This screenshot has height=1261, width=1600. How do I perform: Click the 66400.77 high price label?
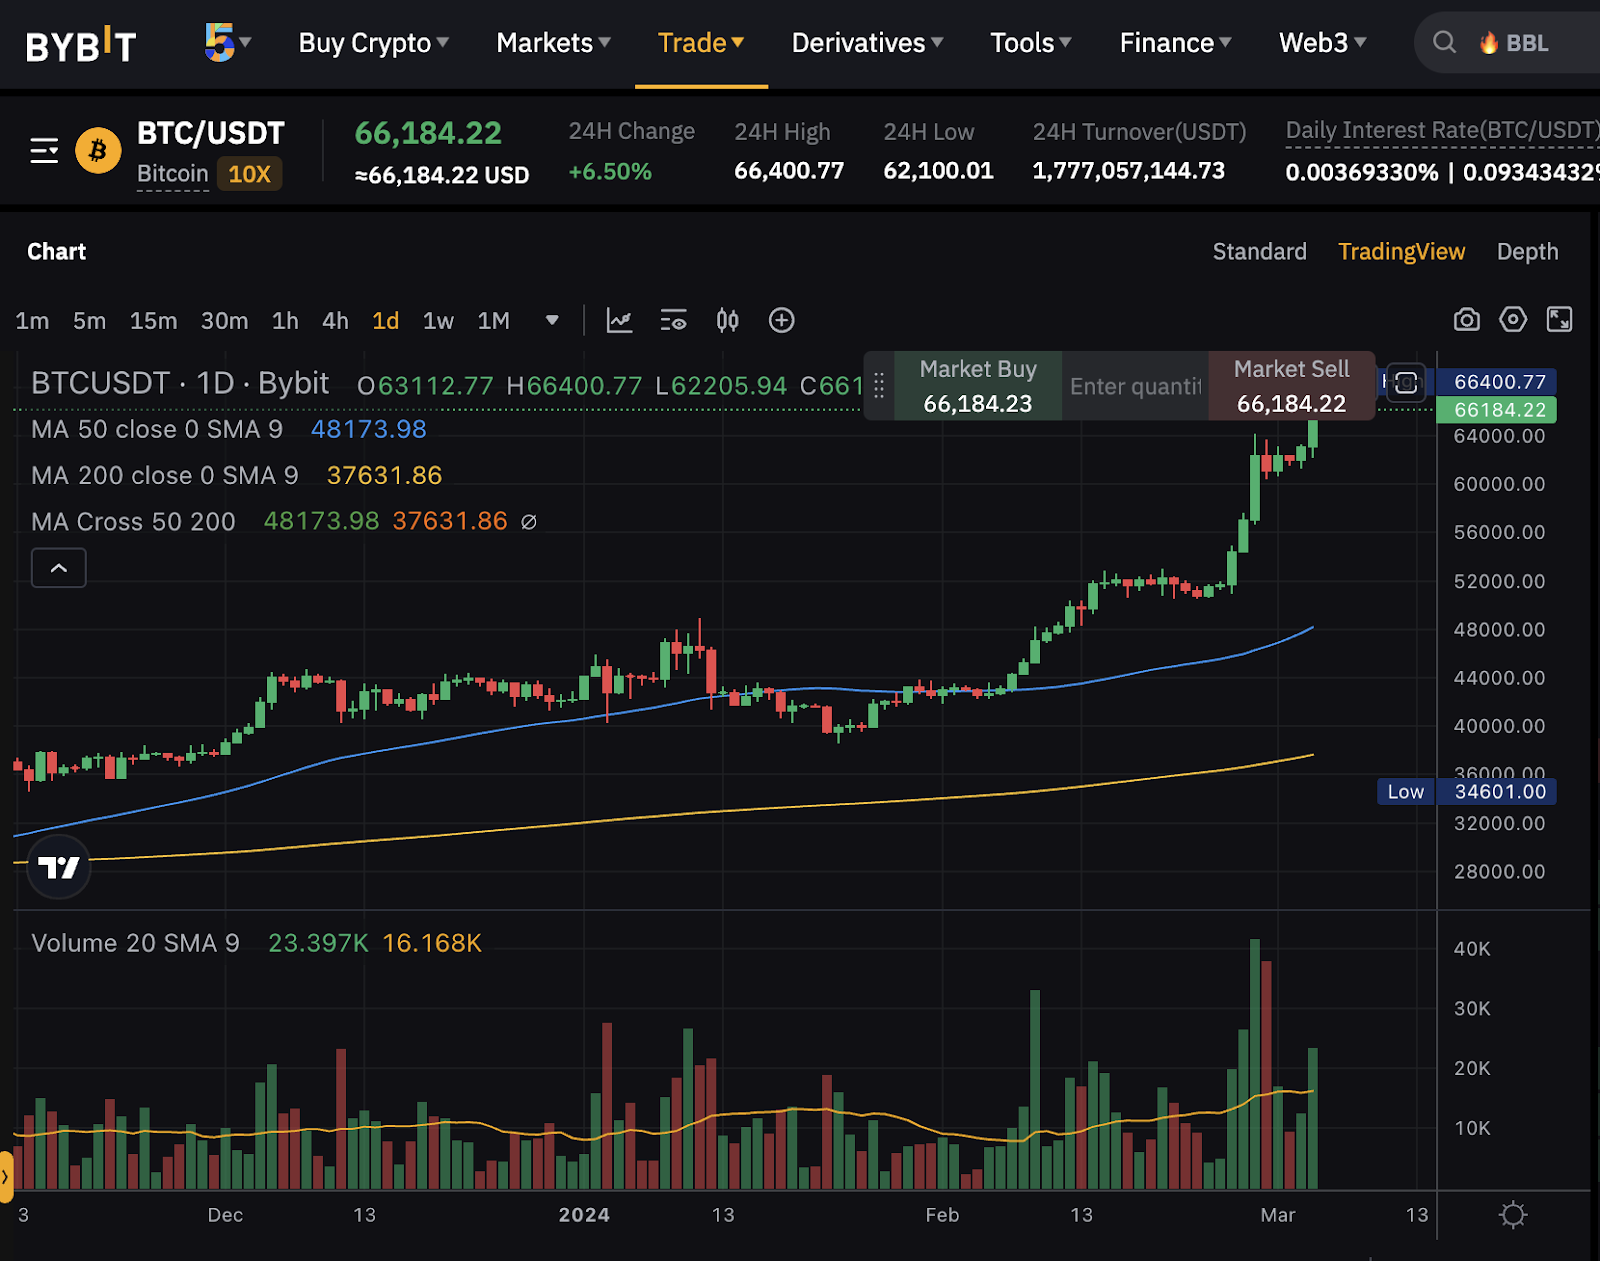click(1496, 382)
